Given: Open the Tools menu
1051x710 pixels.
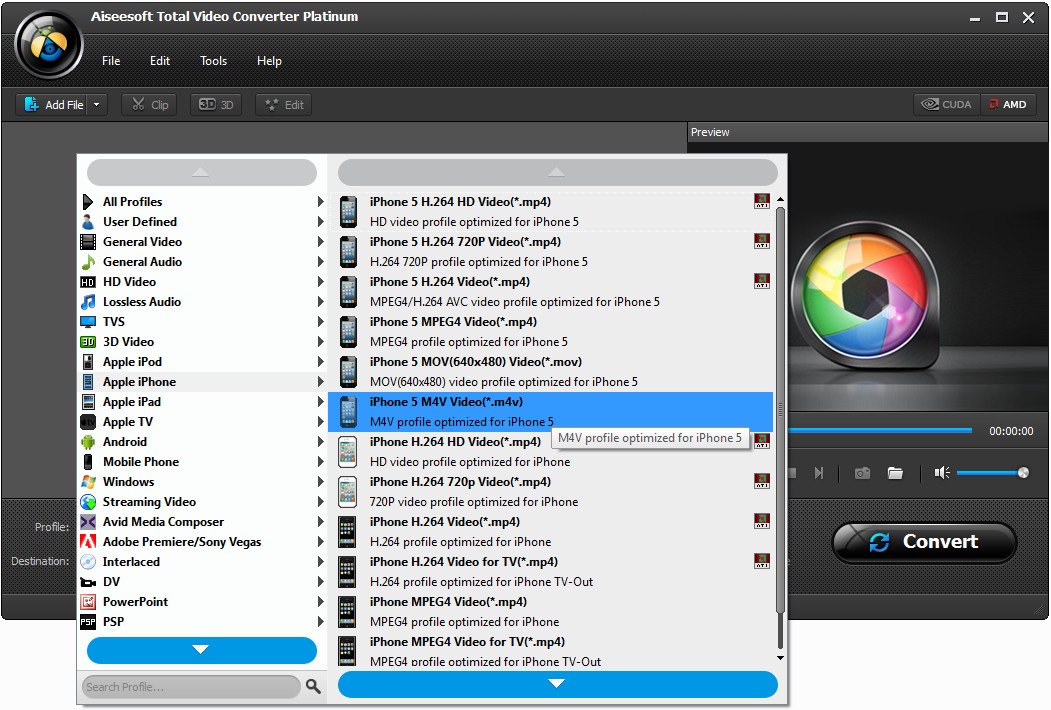Looking at the screenshot, I should click(x=213, y=61).
